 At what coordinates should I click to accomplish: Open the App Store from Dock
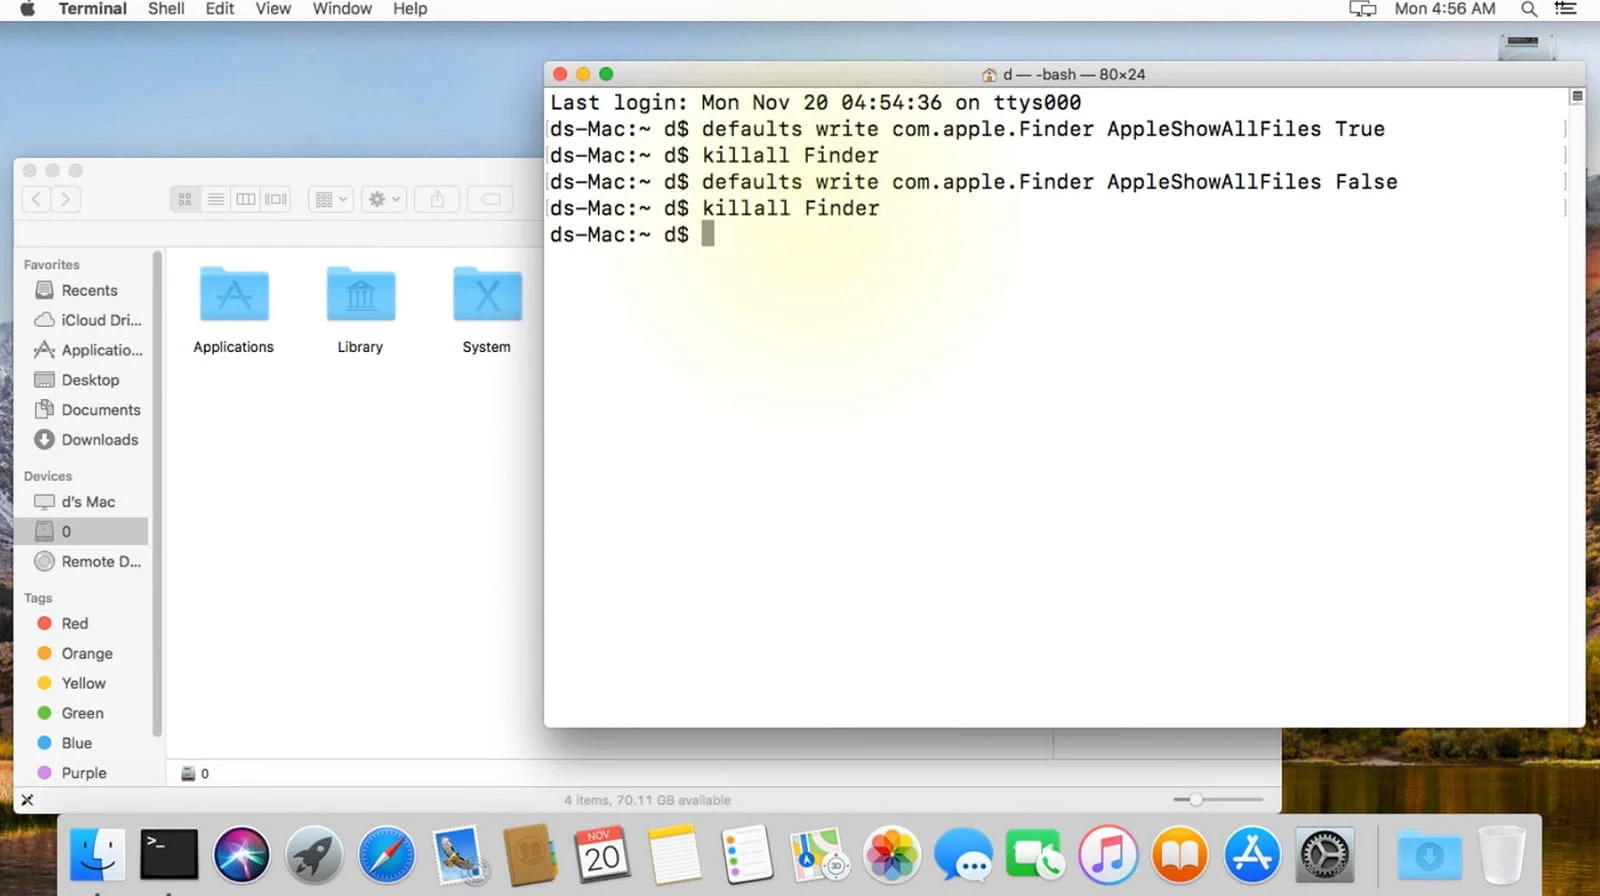pyautogui.click(x=1252, y=856)
